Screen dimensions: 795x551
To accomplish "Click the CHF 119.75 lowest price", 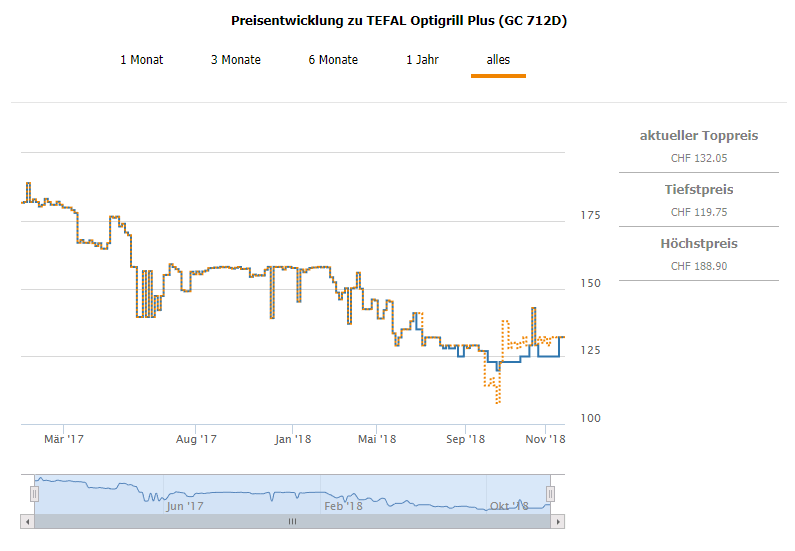I will (x=699, y=212).
